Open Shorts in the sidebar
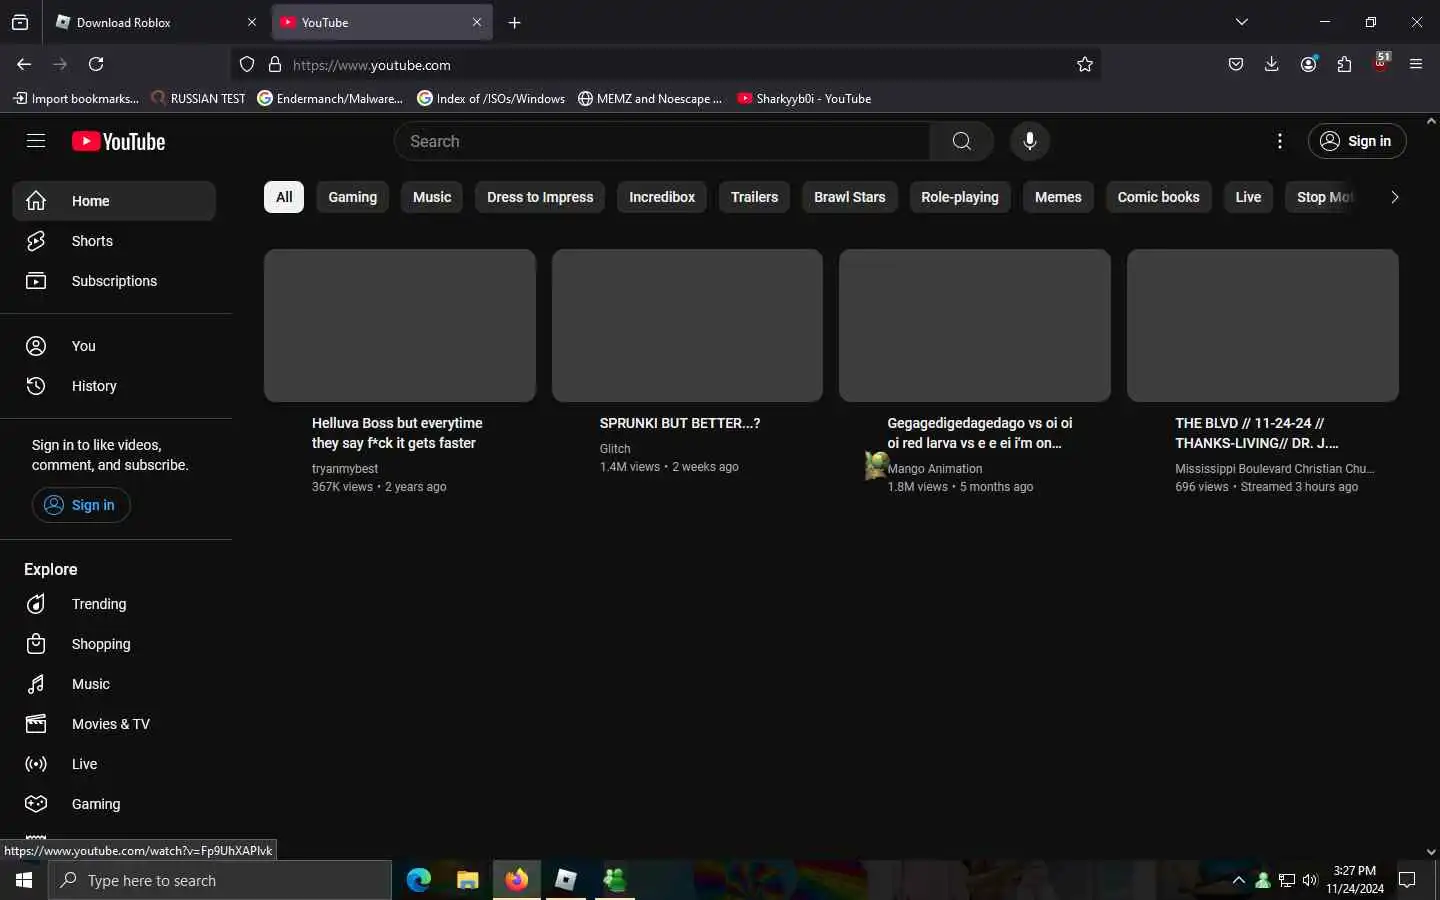 [x=114, y=241]
